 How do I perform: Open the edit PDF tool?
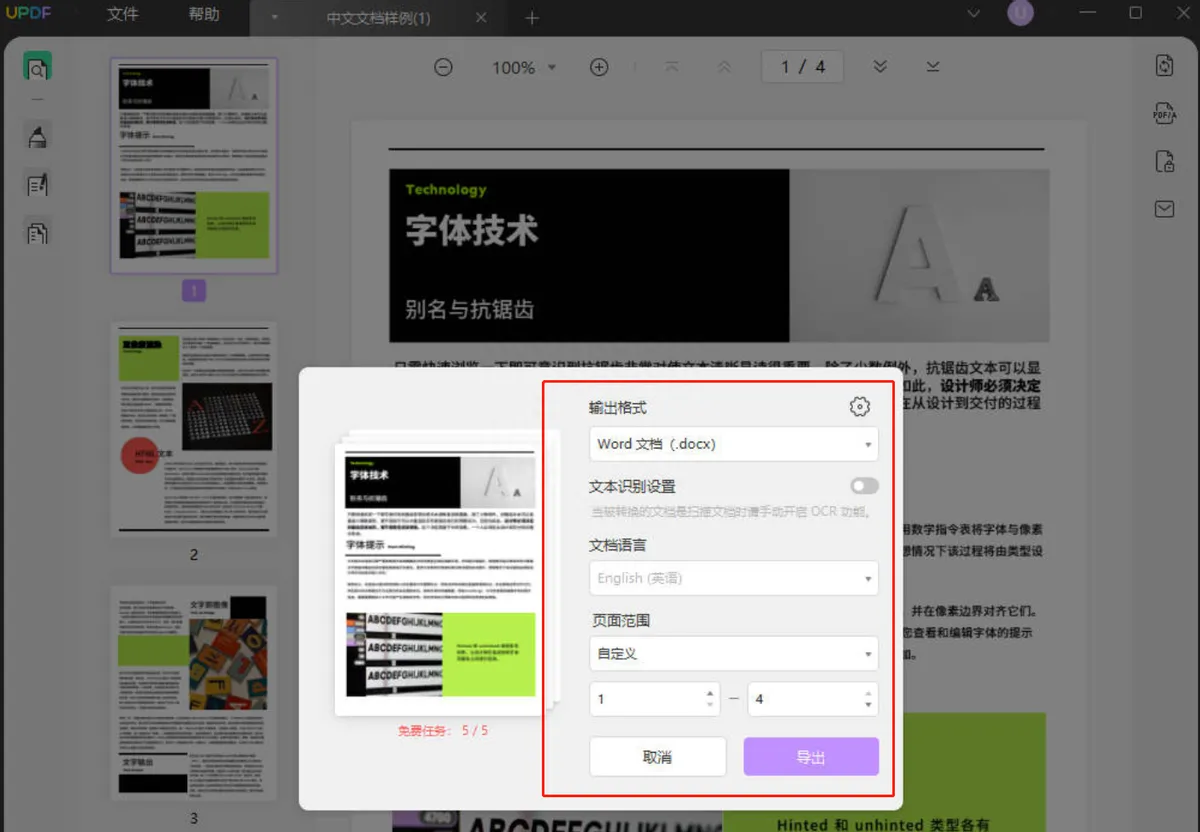click(37, 184)
